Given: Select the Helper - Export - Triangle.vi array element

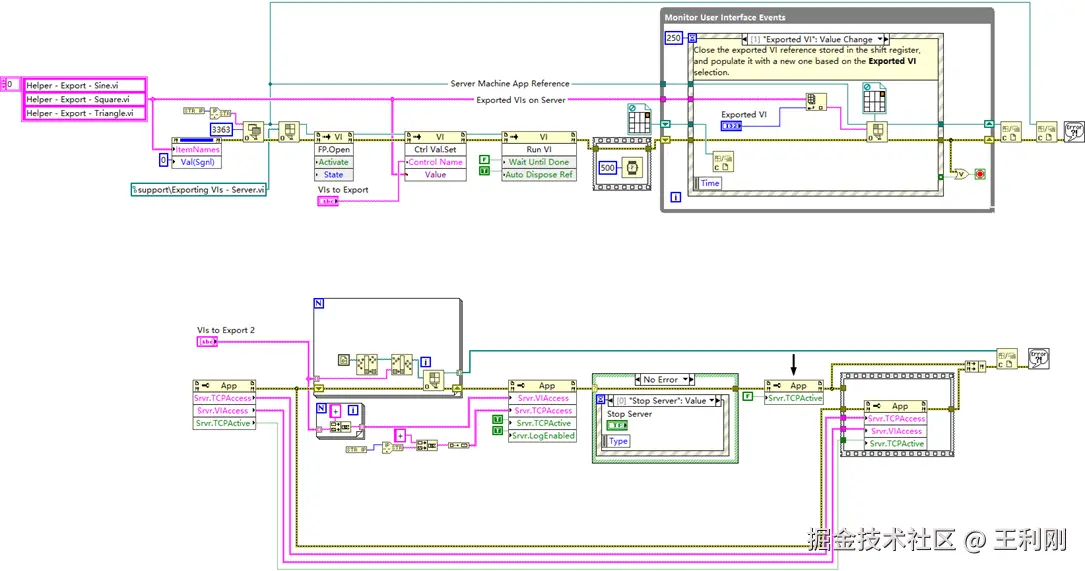Looking at the screenshot, I should click(84, 113).
